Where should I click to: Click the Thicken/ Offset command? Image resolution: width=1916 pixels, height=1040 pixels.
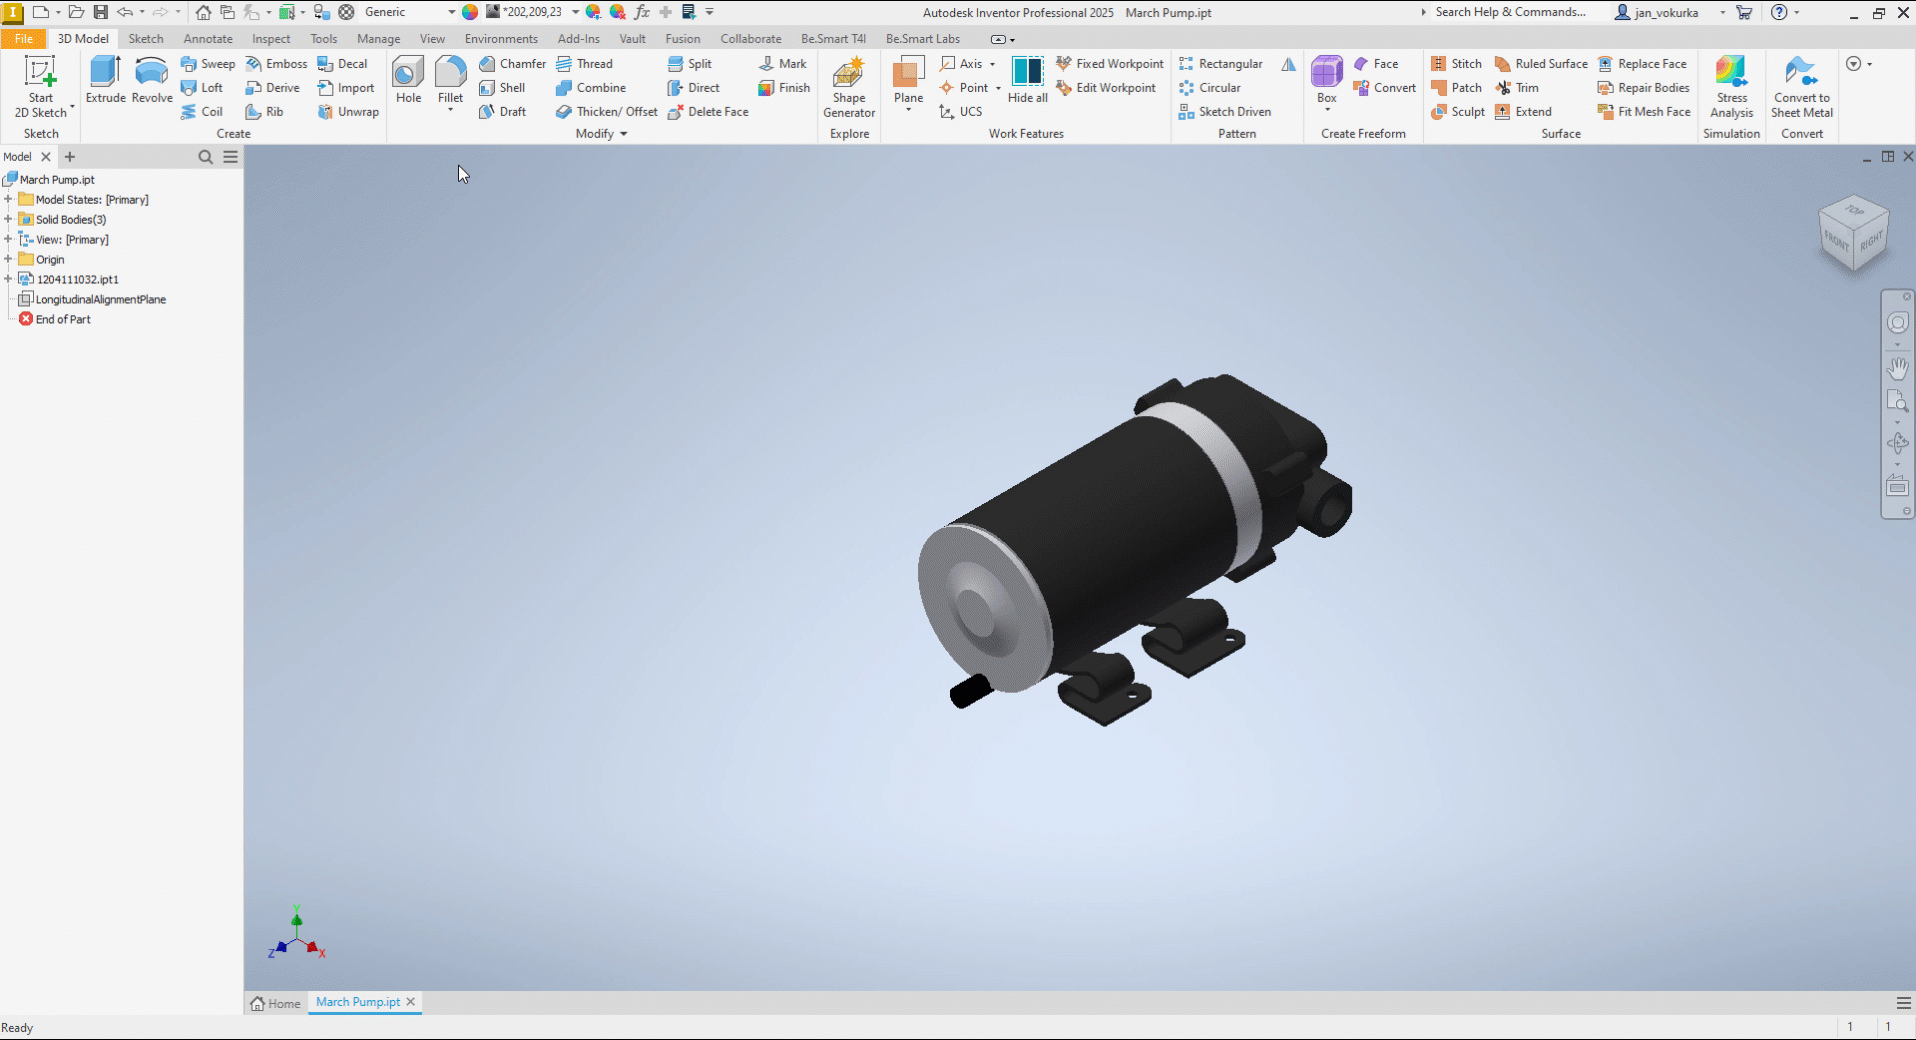[607, 112]
